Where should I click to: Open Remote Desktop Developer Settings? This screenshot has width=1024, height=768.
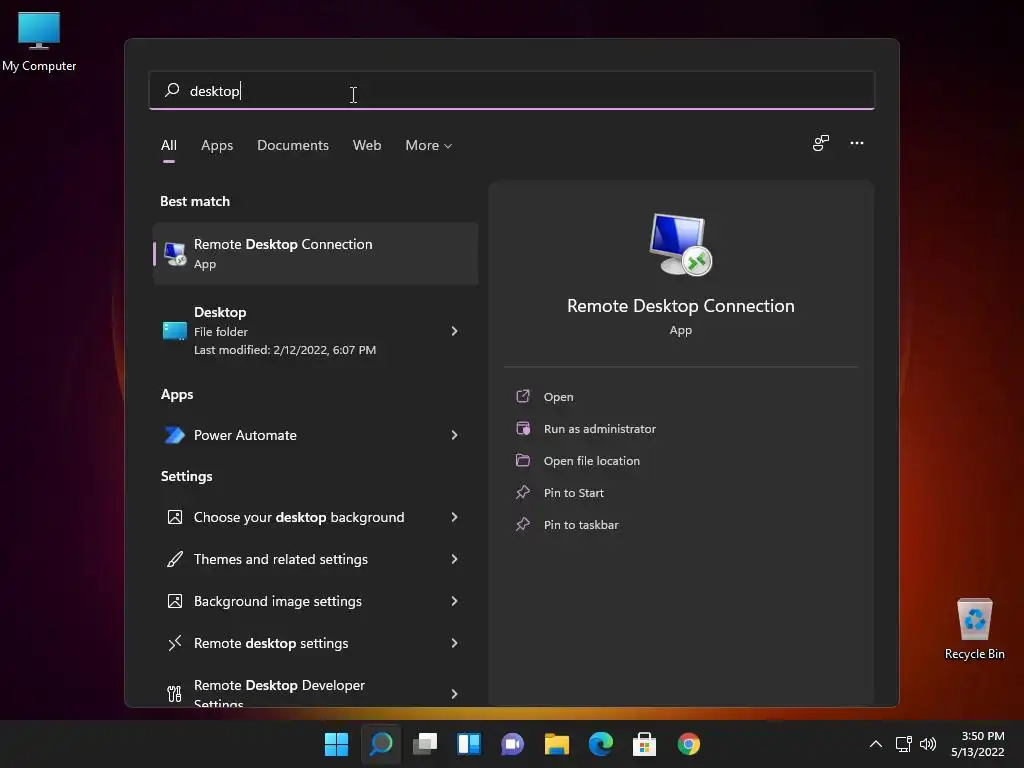point(315,688)
